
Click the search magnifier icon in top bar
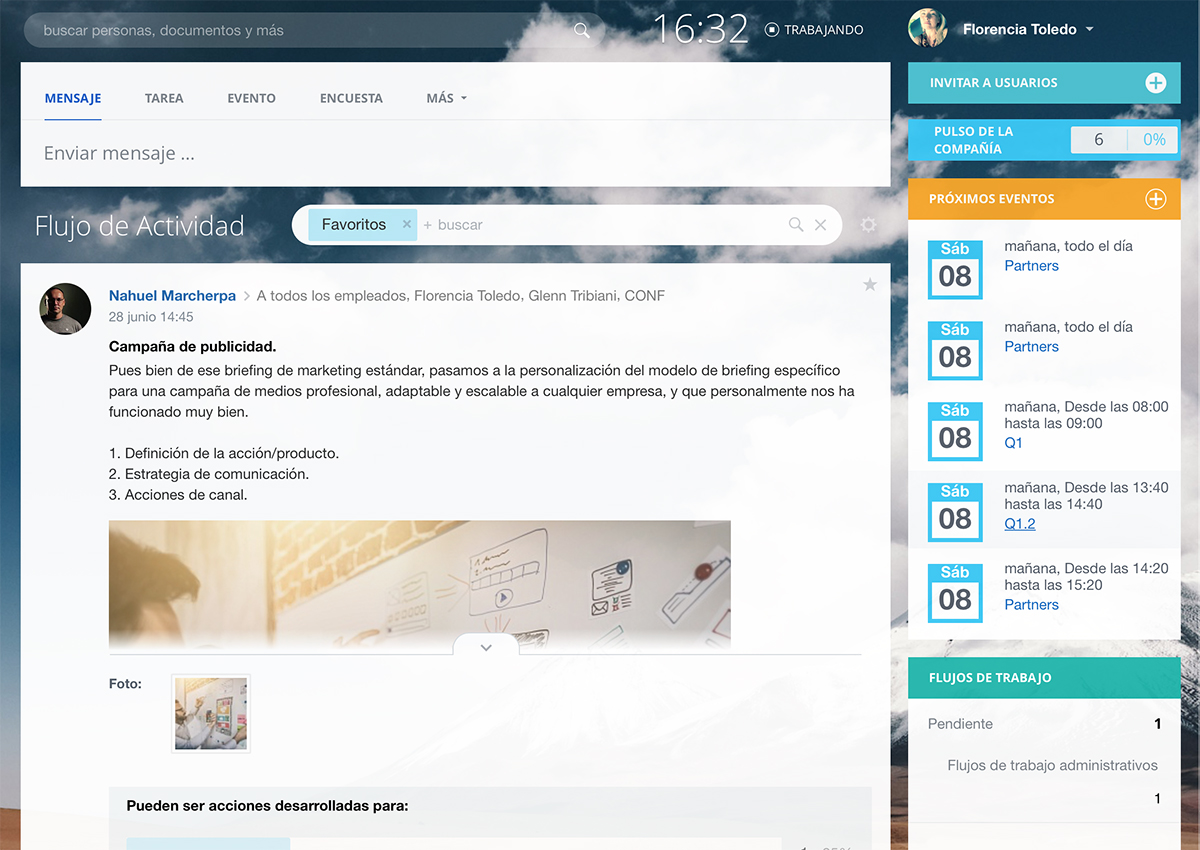(582, 31)
